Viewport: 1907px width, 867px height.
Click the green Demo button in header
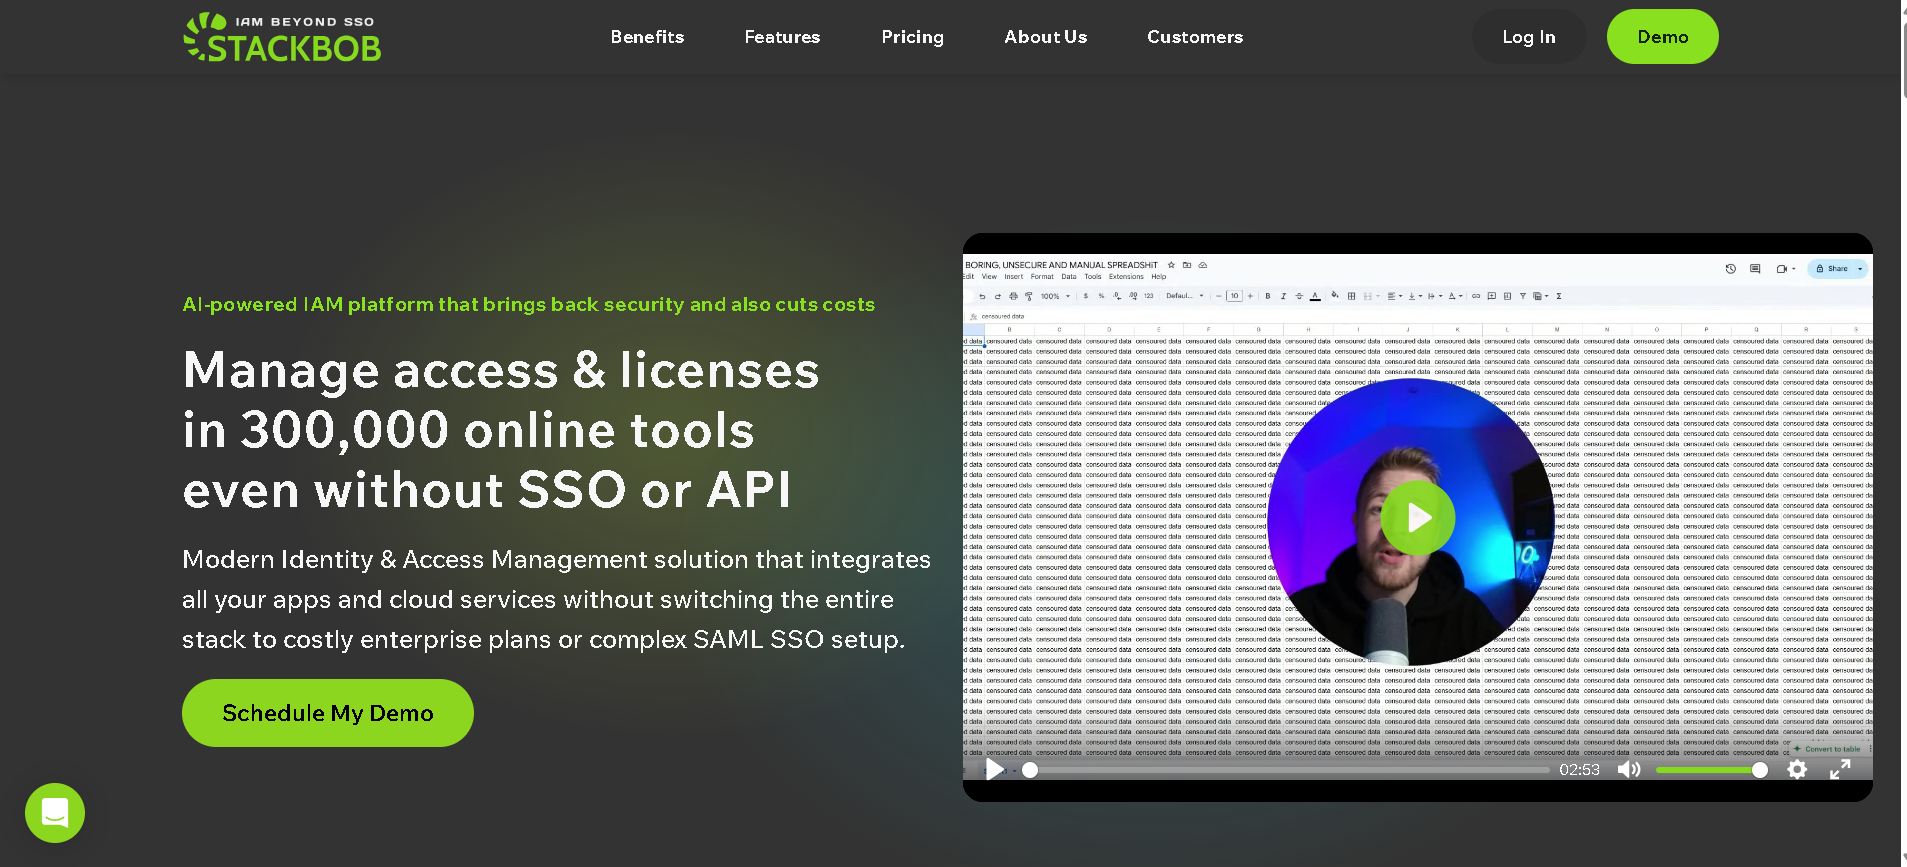pyautogui.click(x=1662, y=37)
